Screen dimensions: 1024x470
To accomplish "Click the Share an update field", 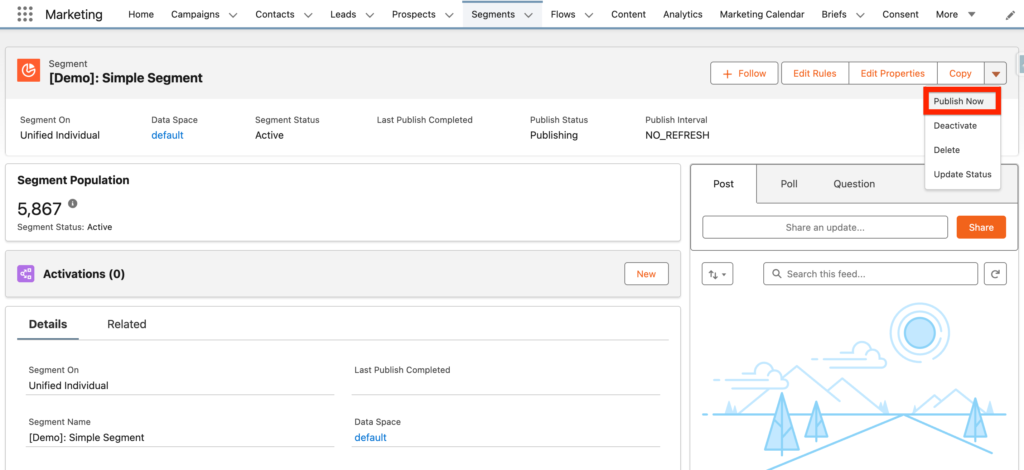I will pyautogui.click(x=824, y=227).
